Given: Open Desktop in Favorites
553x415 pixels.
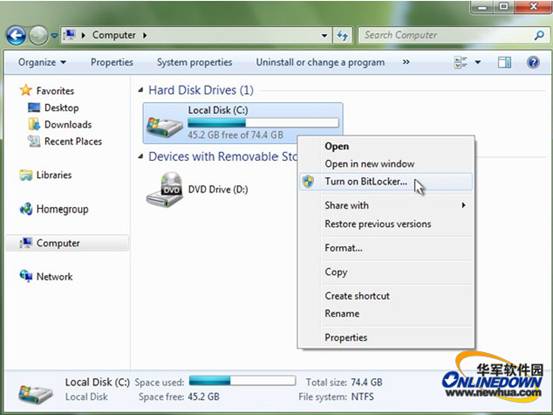Looking at the screenshot, I should pyautogui.click(x=61, y=108).
